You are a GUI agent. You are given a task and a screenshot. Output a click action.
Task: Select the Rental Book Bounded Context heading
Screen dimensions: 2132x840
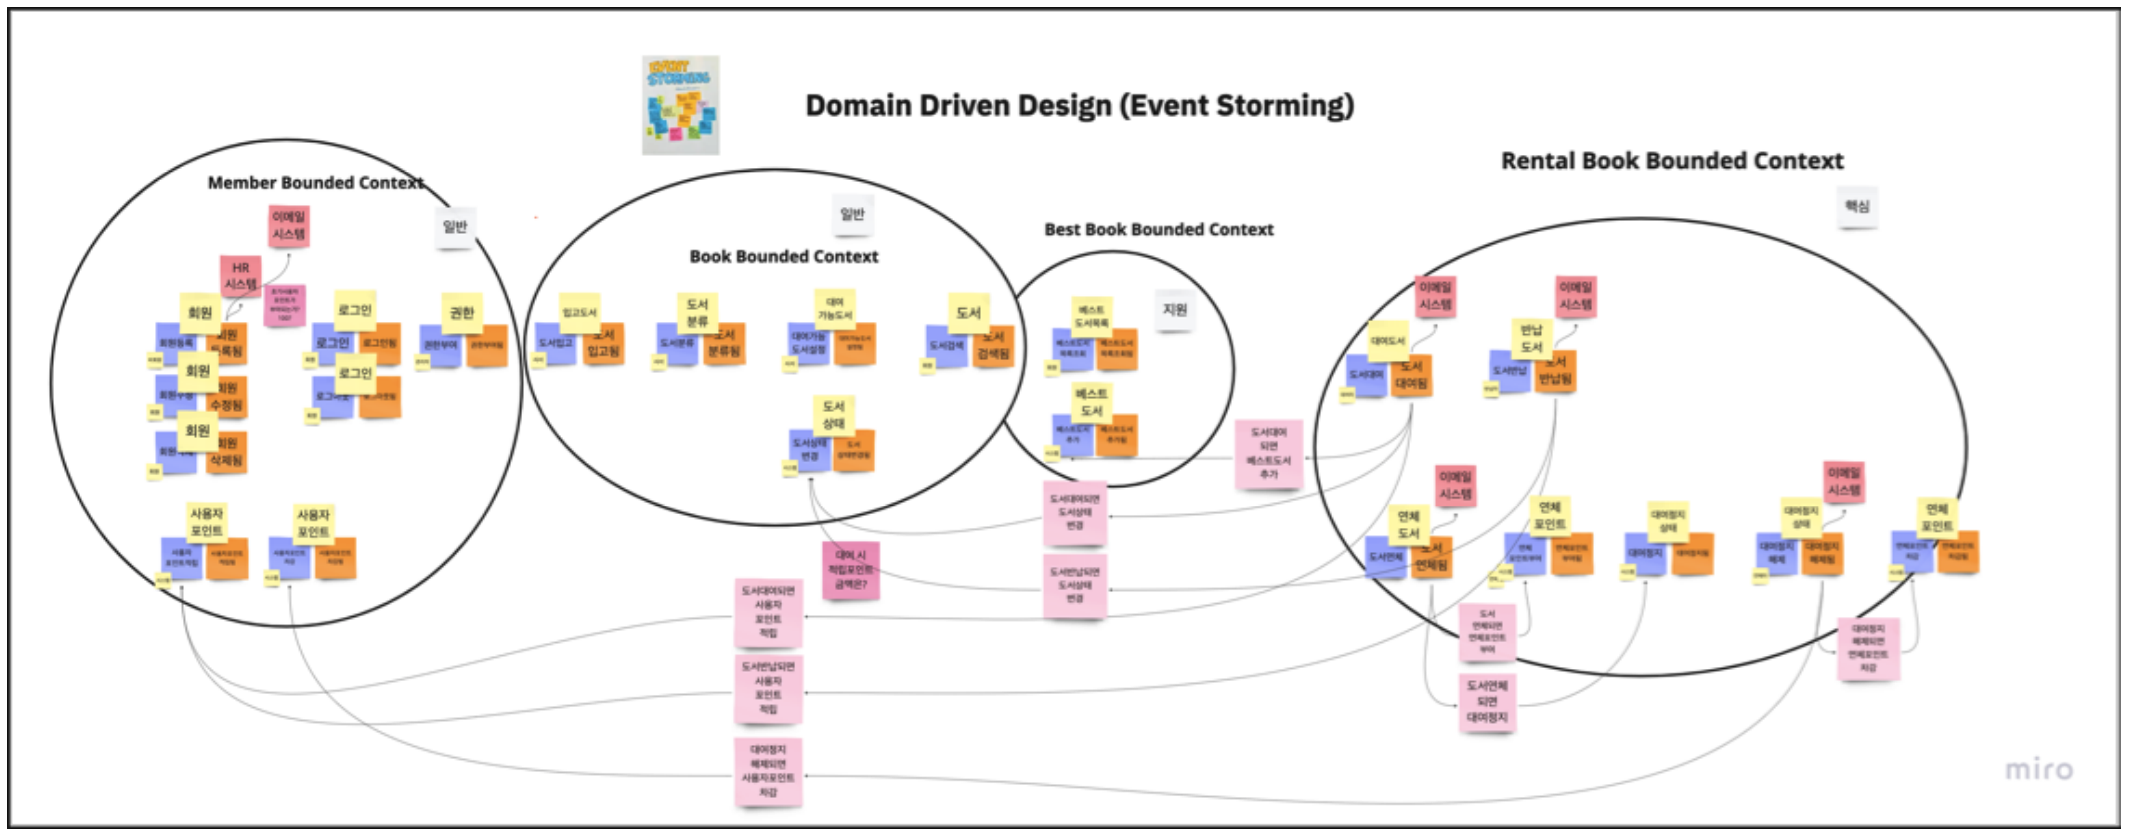tap(1673, 161)
